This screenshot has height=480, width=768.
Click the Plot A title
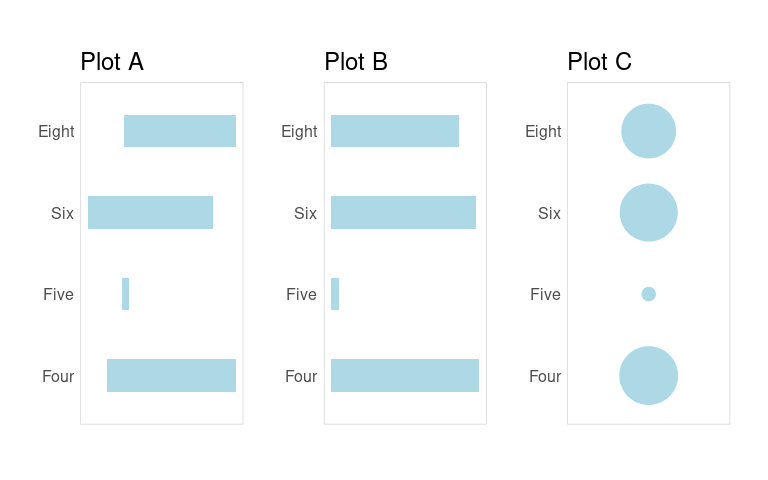[112, 62]
